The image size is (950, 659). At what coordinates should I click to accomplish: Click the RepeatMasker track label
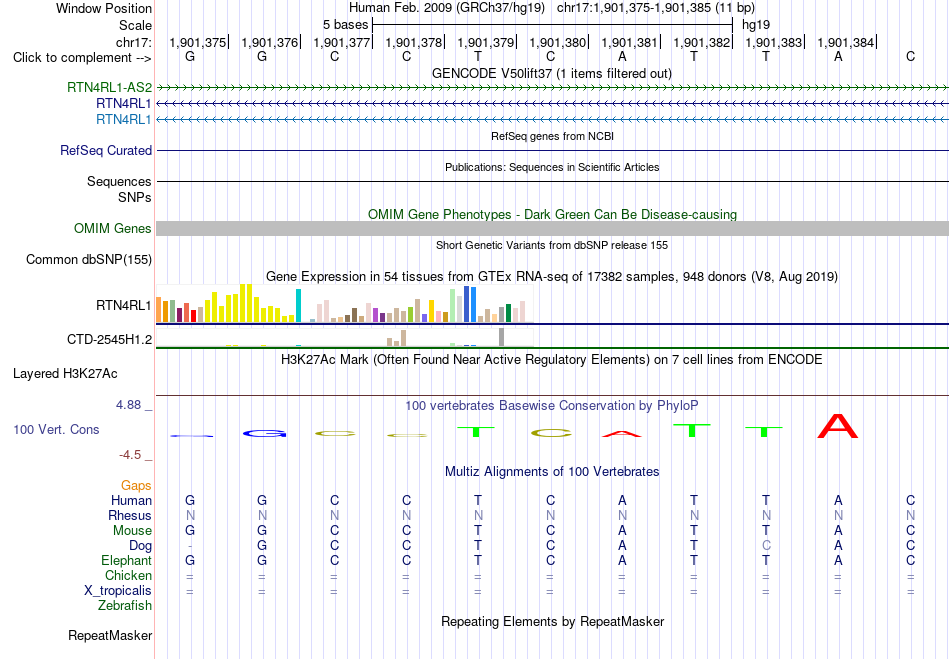coord(110,635)
